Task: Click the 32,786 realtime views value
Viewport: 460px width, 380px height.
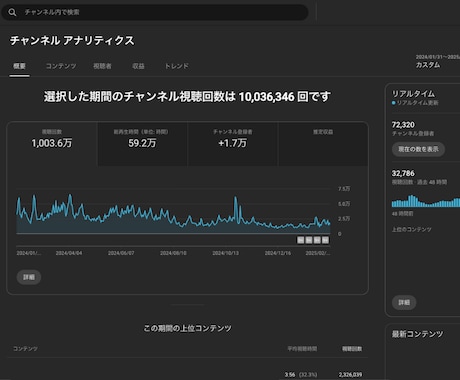Action: tap(403, 173)
